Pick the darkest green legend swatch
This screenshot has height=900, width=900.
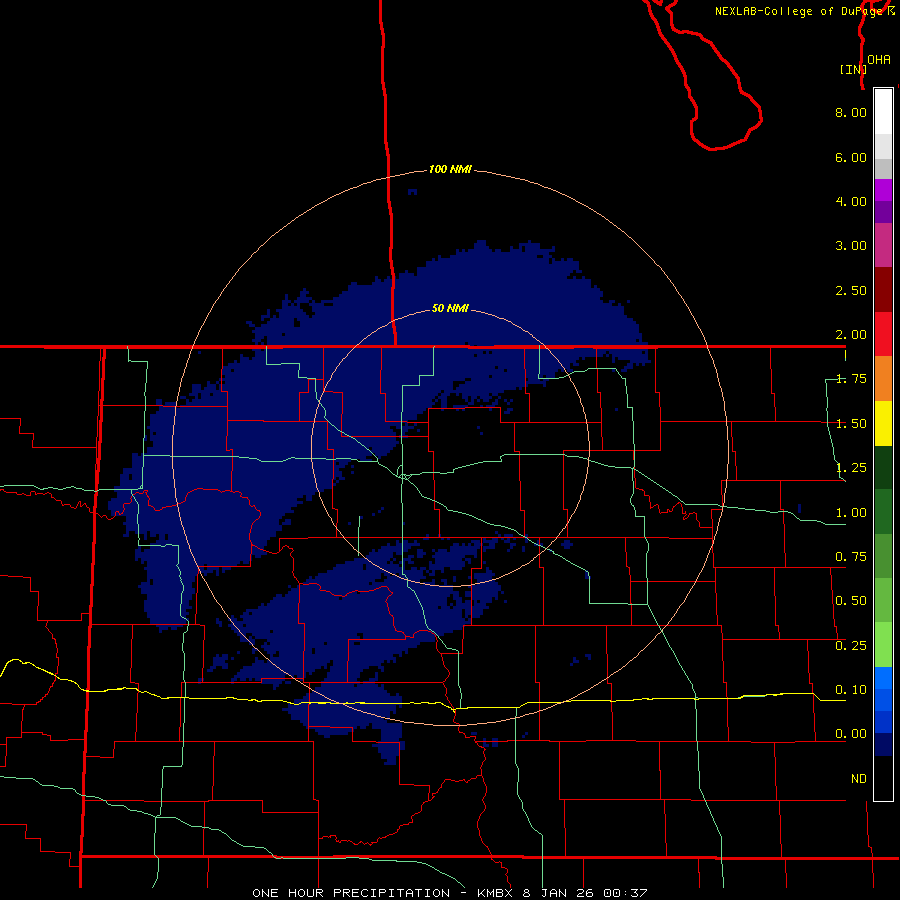[x=883, y=467]
